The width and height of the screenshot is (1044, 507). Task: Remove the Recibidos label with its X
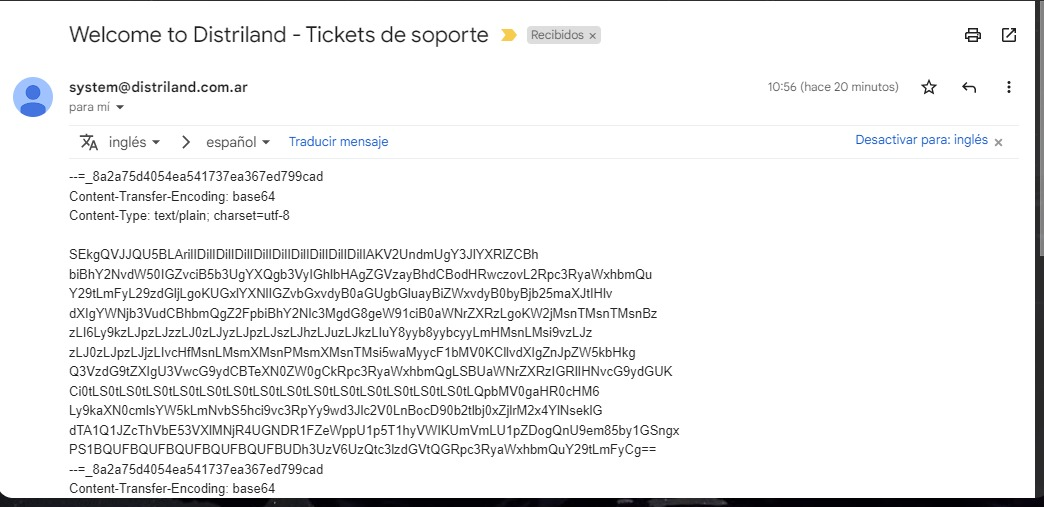[592, 35]
